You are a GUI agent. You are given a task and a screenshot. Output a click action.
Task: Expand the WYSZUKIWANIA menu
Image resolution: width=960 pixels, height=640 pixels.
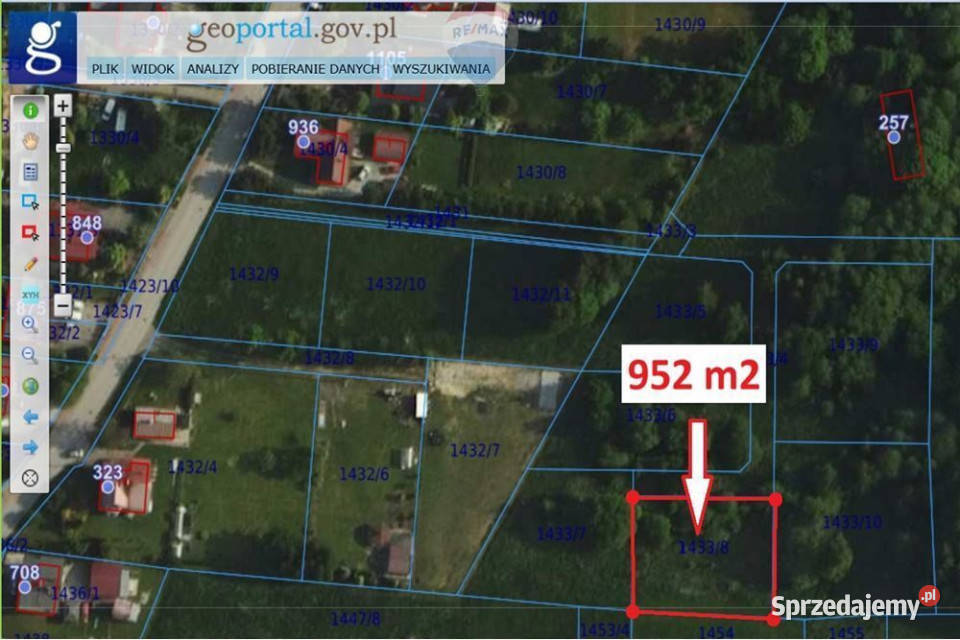pyautogui.click(x=441, y=69)
